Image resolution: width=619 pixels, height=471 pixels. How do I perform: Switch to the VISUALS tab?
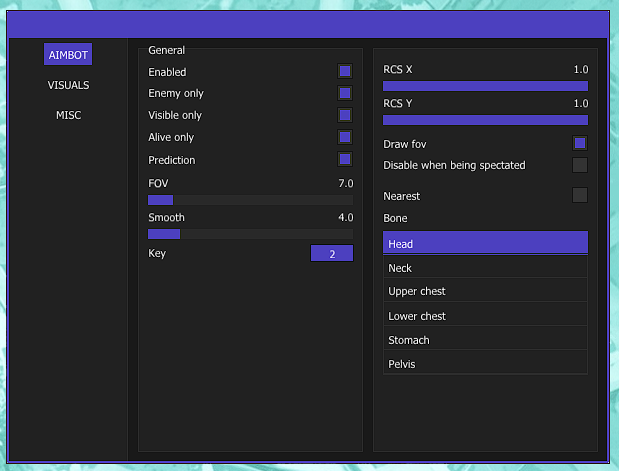(x=68, y=85)
